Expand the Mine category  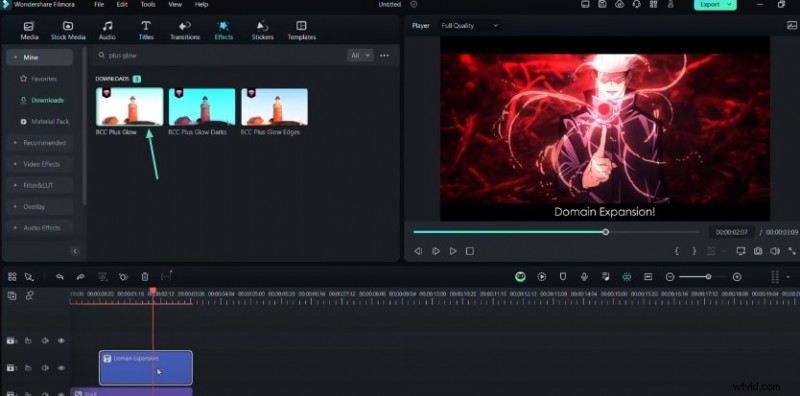(39, 57)
